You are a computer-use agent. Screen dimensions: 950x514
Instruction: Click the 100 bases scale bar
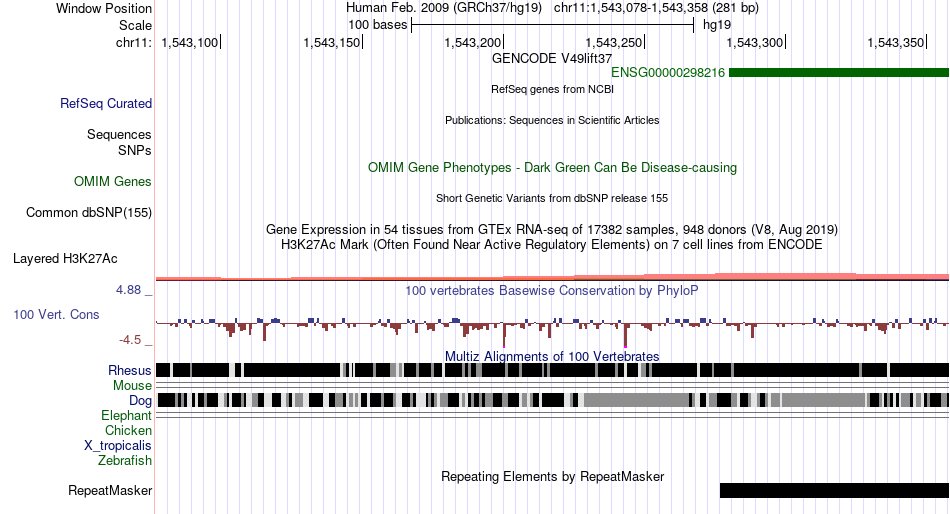553,25
